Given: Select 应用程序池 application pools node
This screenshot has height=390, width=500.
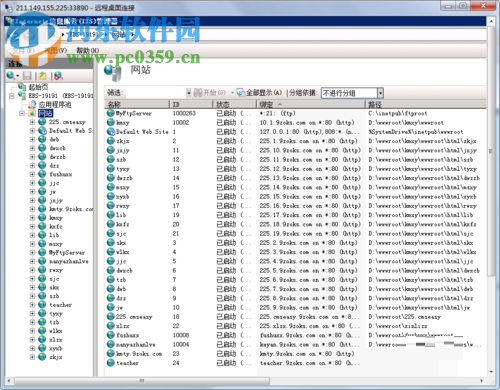Looking at the screenshot, I should click(x=55, y=105).
